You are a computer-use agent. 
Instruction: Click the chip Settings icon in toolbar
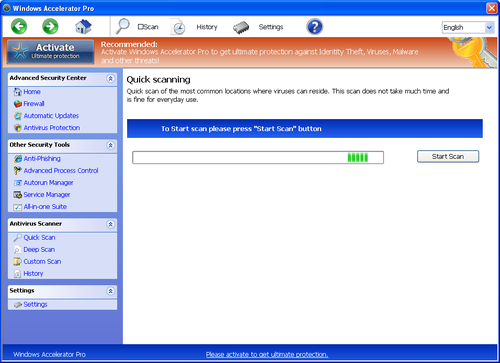pos(241,27)
